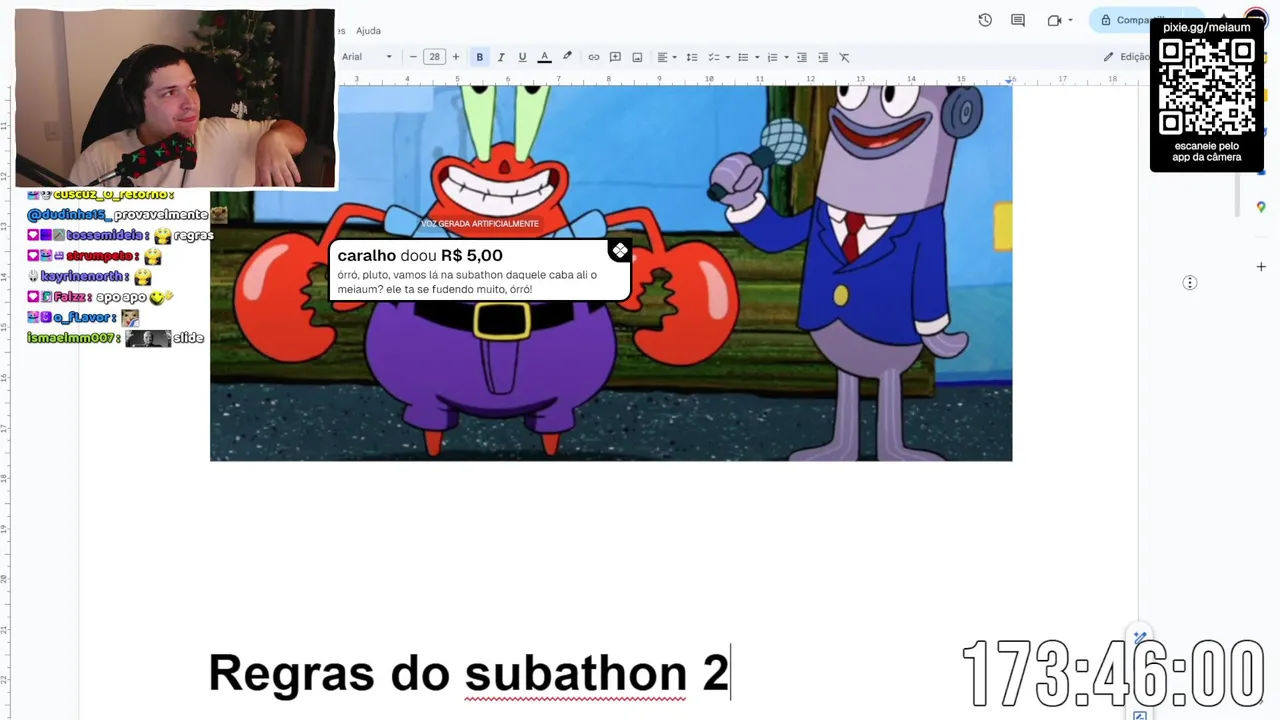Click the Gemini pencil-sparkle icon near the timer

point(1139,637)
